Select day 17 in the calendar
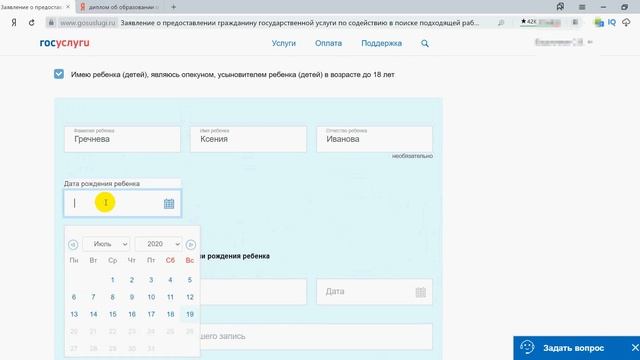 (151, 314)
